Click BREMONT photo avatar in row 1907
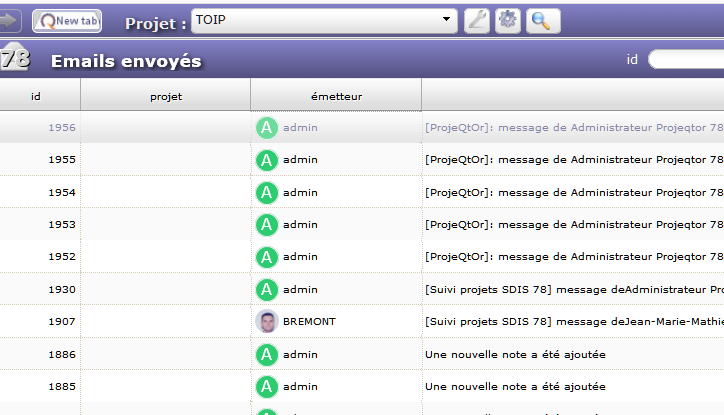 (x=266, y=322)
